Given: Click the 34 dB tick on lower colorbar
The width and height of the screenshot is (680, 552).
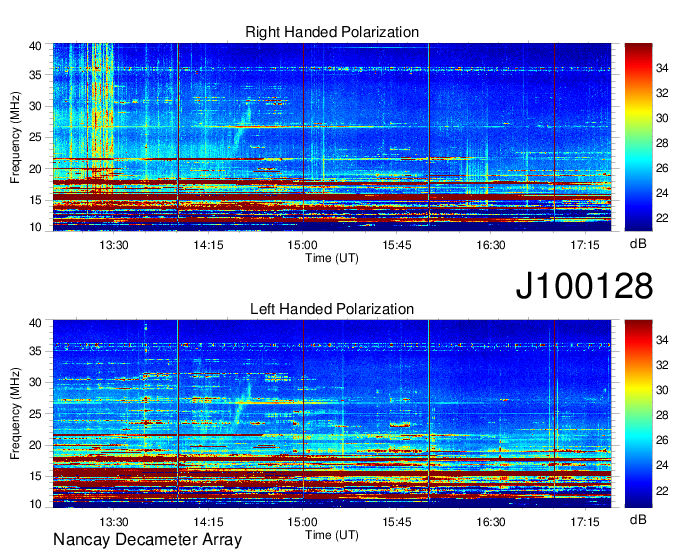Looking at the screenshot, I should click(662, 340).
